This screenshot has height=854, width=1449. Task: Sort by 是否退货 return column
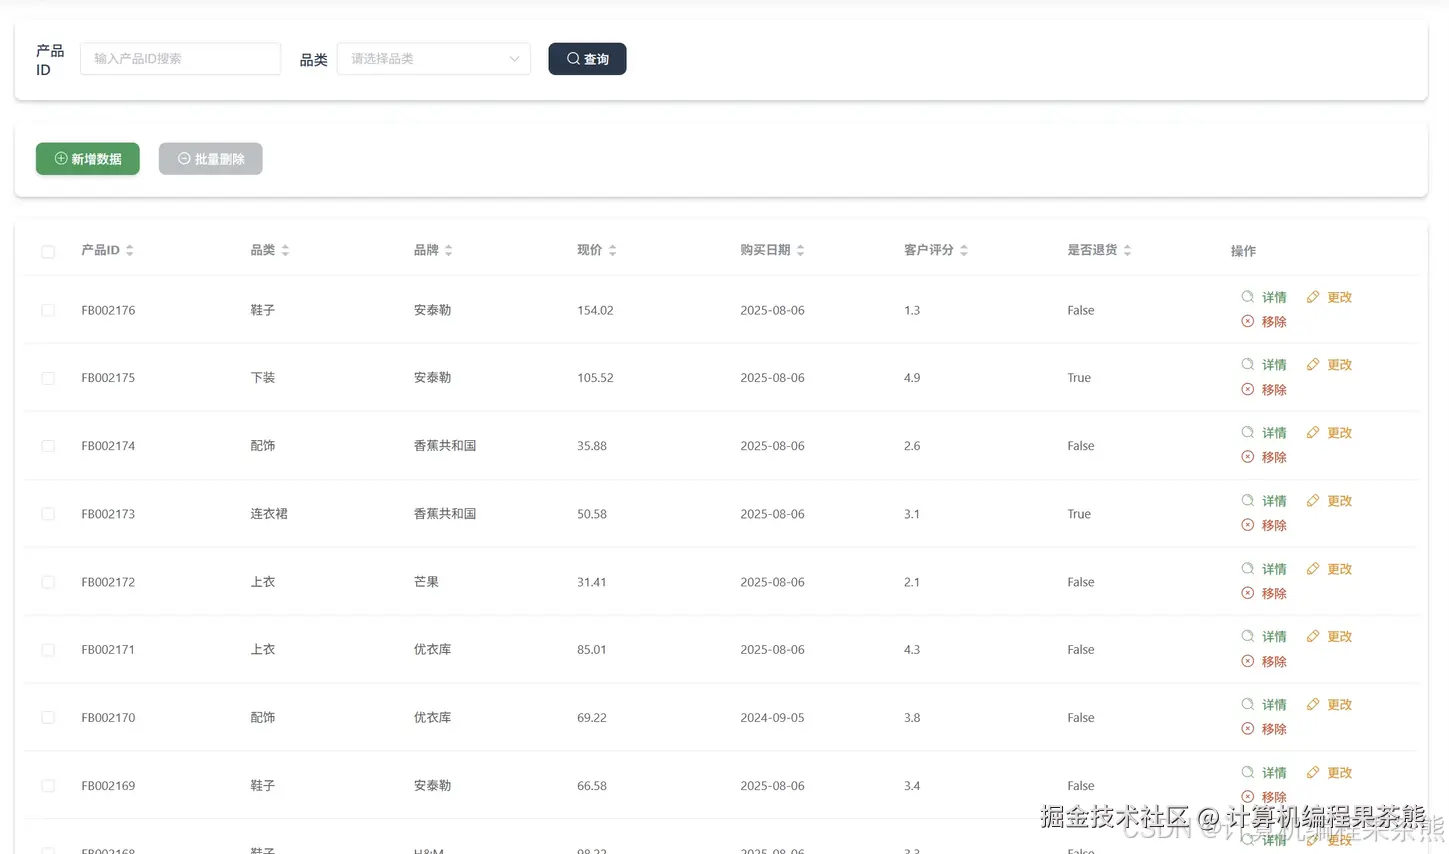tap(1099, 250)
